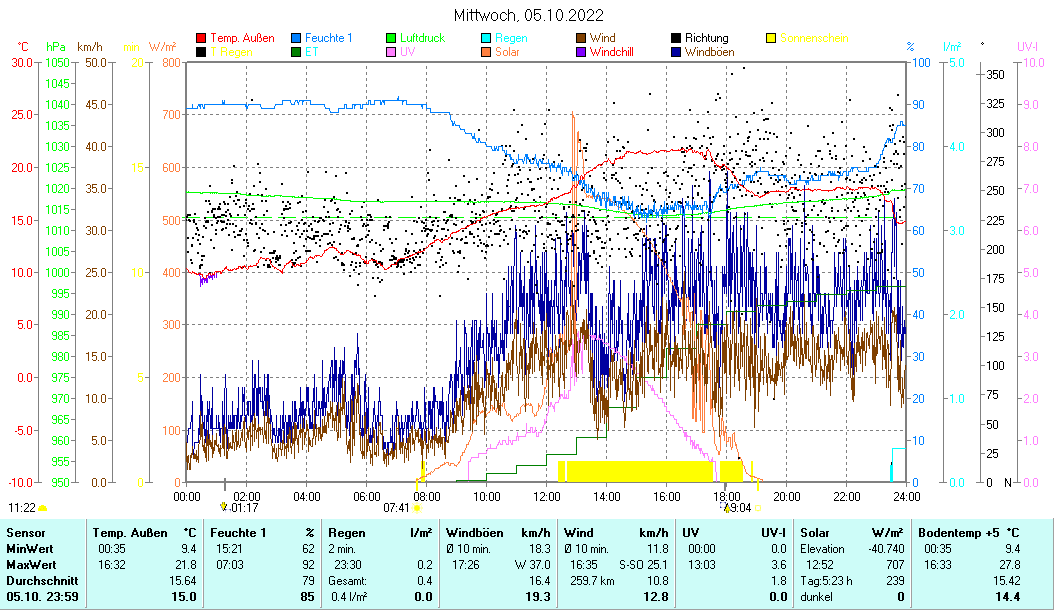
Task: Click the 'Tag:5:23 h' daylight entry
Action: (x=826, y=580)
